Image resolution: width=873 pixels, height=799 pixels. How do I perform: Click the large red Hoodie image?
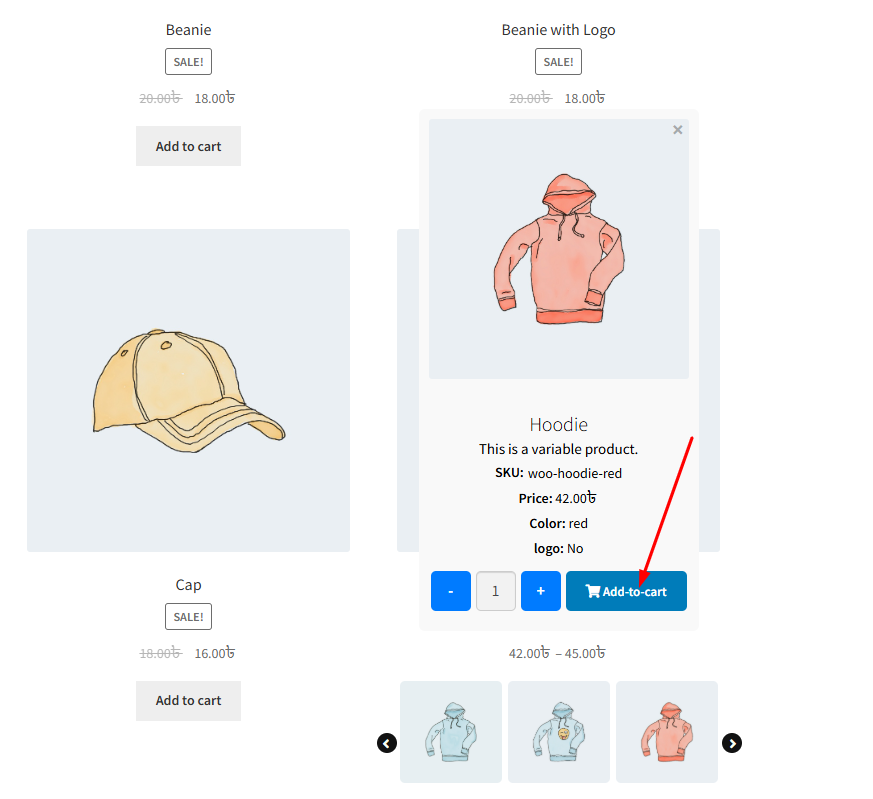(x=558, y=249)
